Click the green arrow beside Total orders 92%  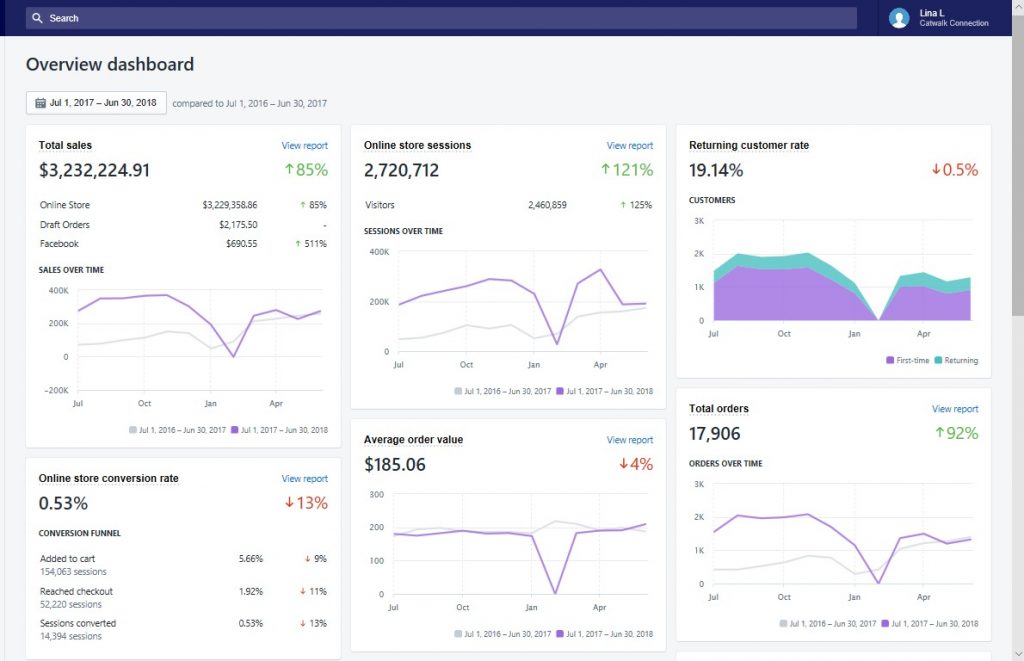(x=940, y=433)
